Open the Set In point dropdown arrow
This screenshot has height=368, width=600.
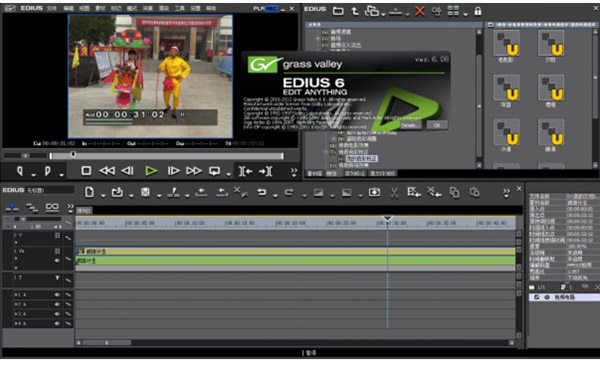point(33,175)
